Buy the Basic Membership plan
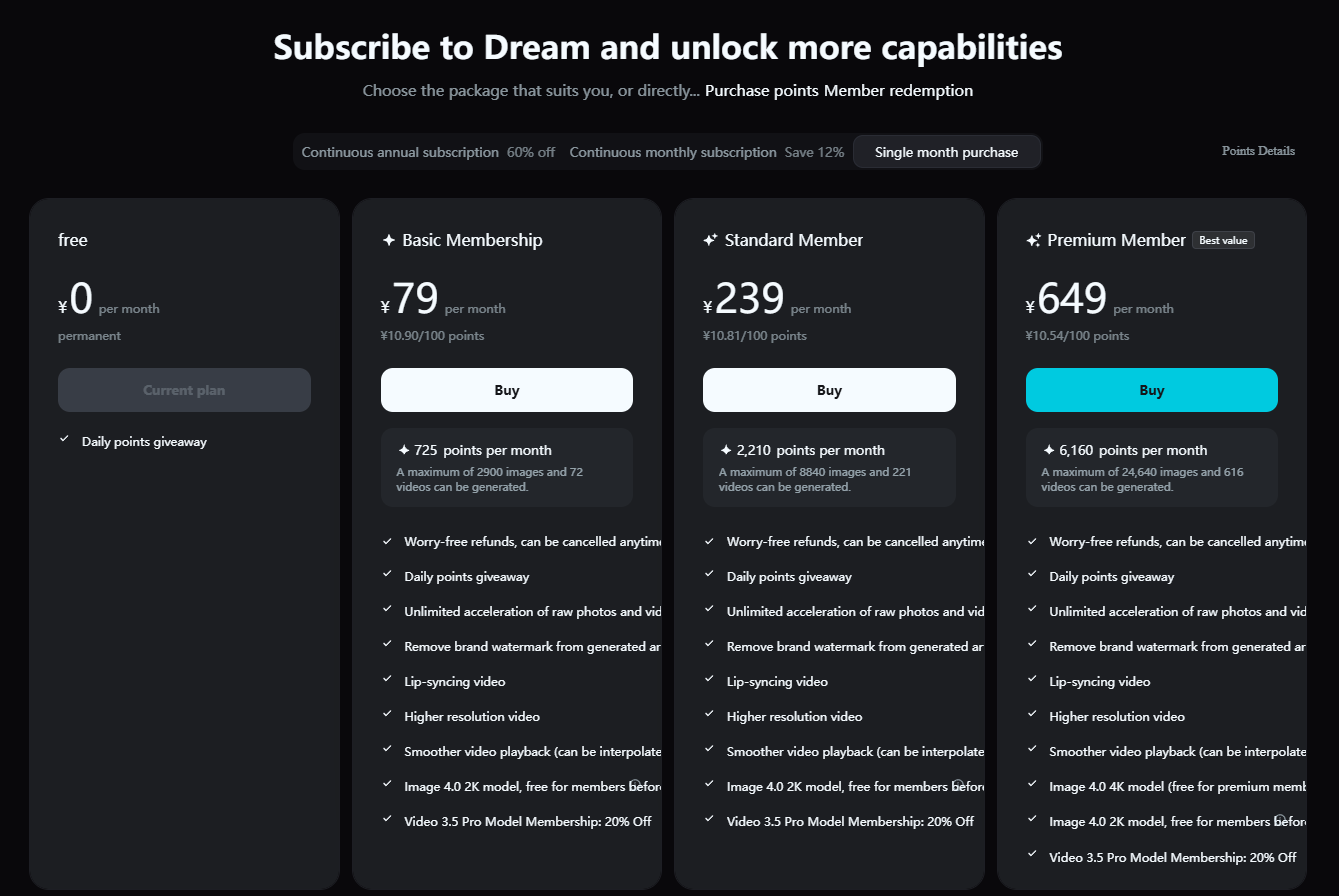Screen dimensions: 1339x896 (x=506, y=390)
